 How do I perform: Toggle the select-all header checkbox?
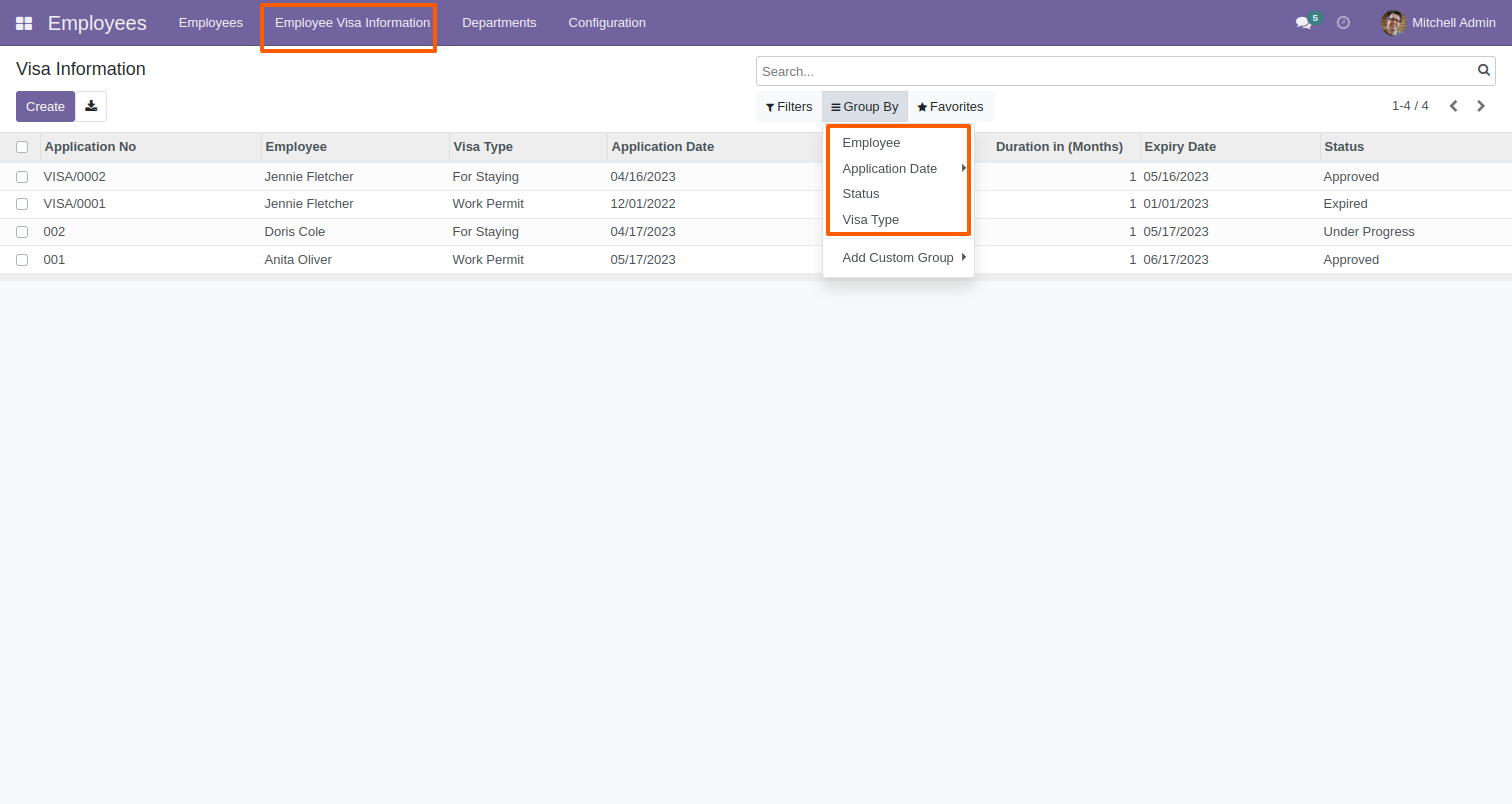(x=22, y=147)
